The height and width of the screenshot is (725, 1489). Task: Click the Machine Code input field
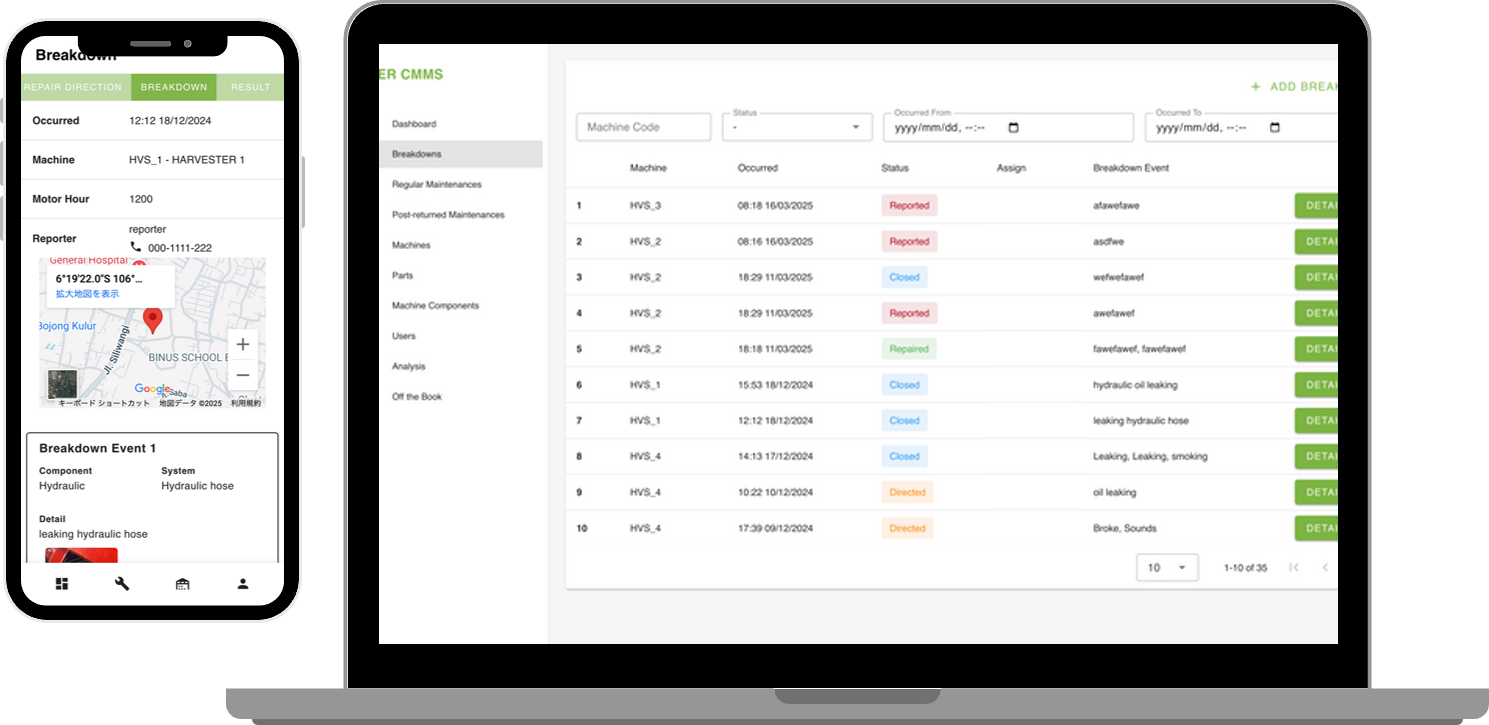643,128
